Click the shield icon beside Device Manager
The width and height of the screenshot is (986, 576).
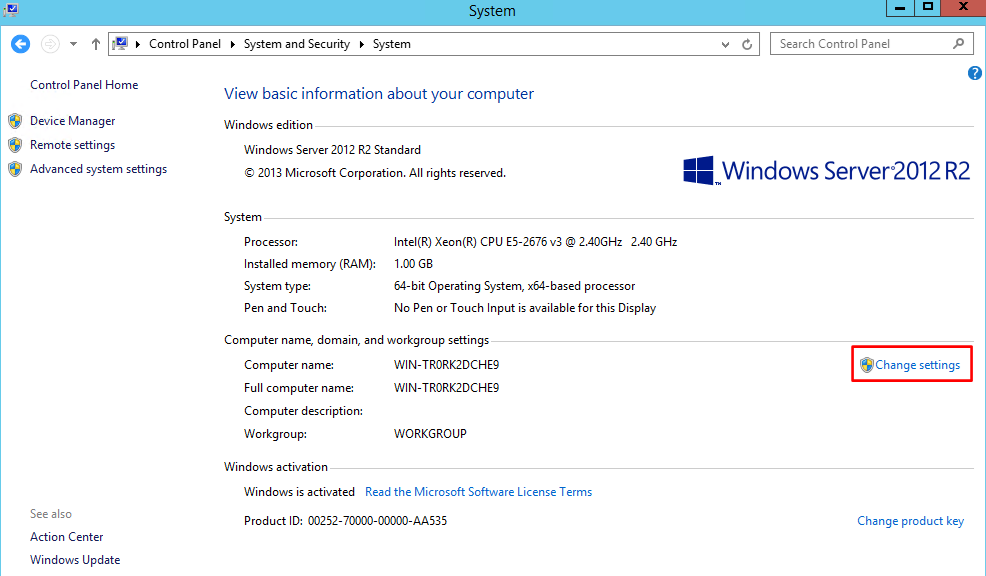[15, 121]
